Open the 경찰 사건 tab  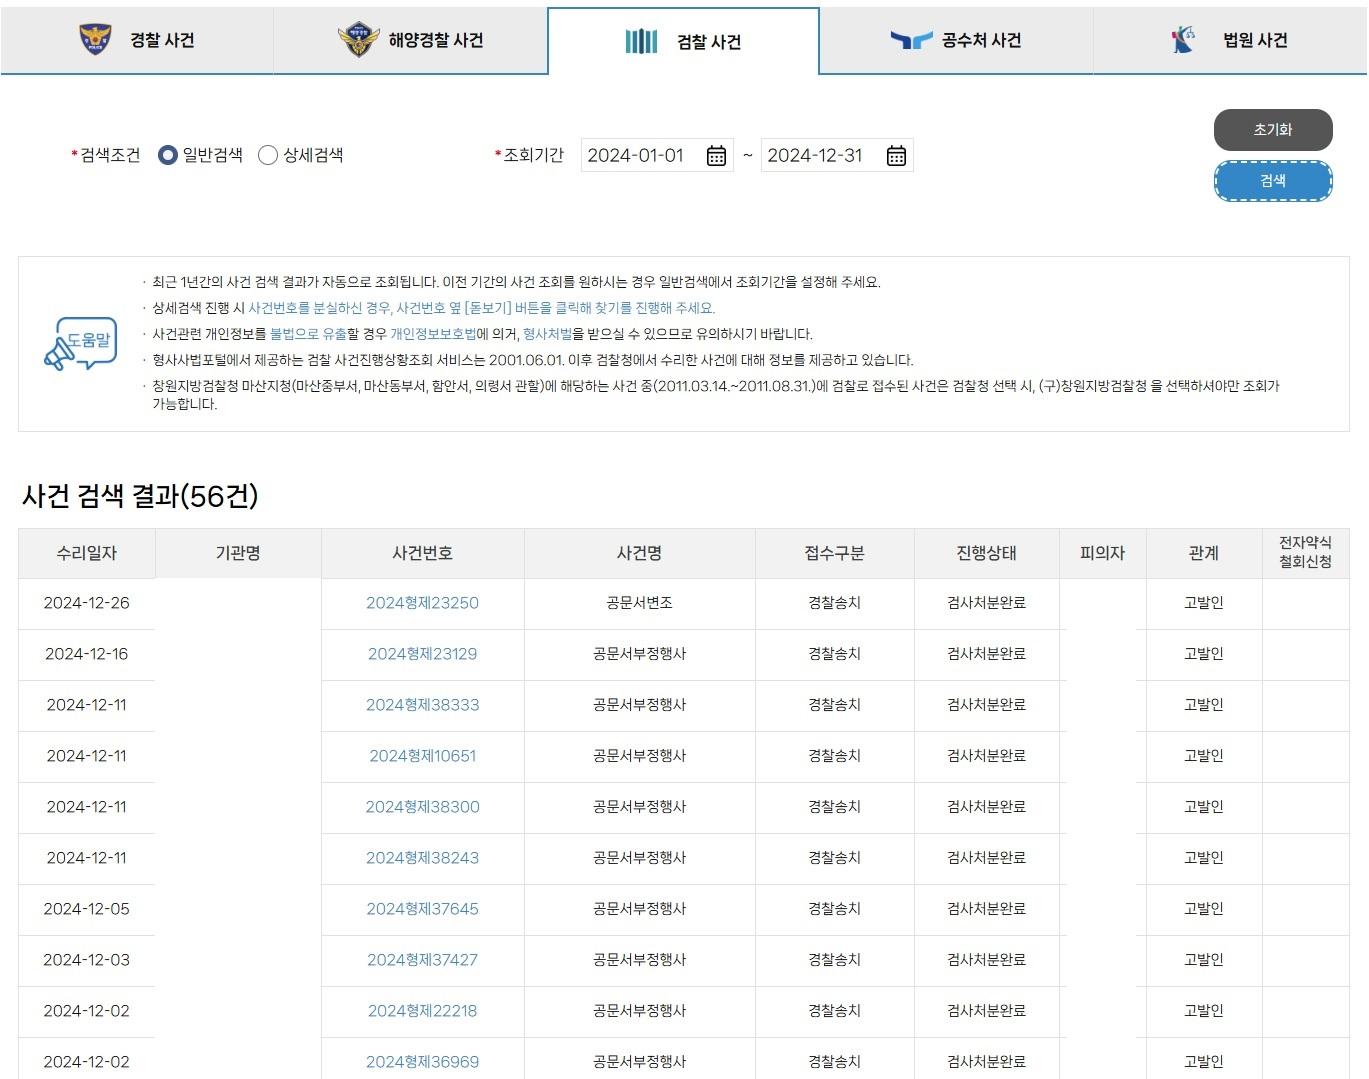[137, 40]
